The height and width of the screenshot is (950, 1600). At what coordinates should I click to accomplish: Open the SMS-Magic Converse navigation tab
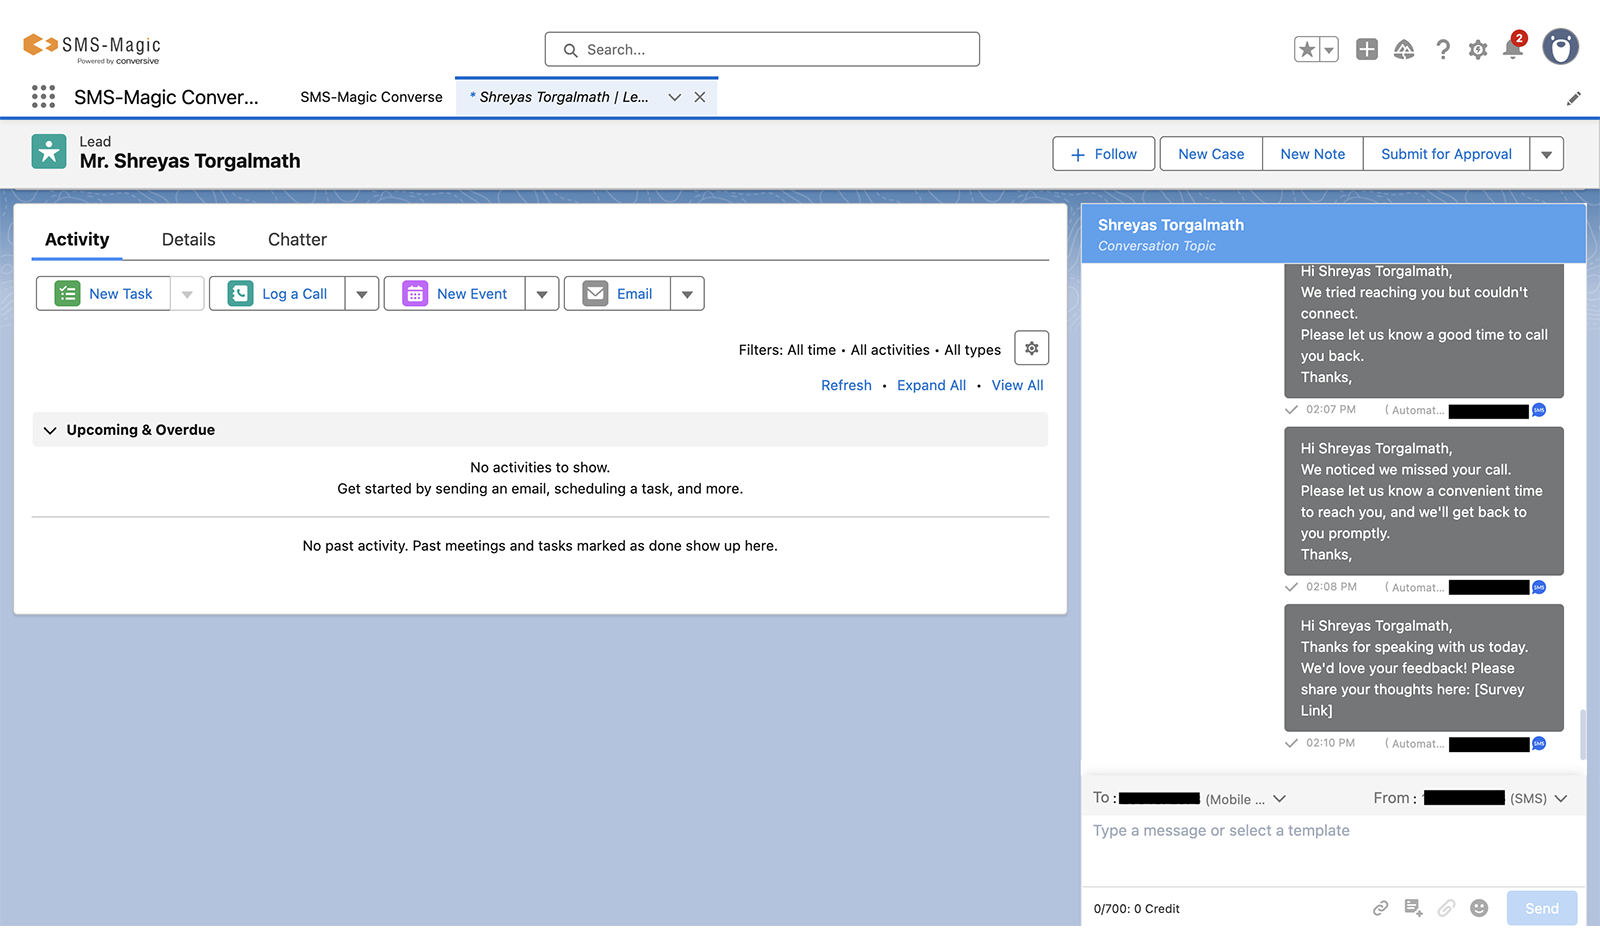[371, 97]
